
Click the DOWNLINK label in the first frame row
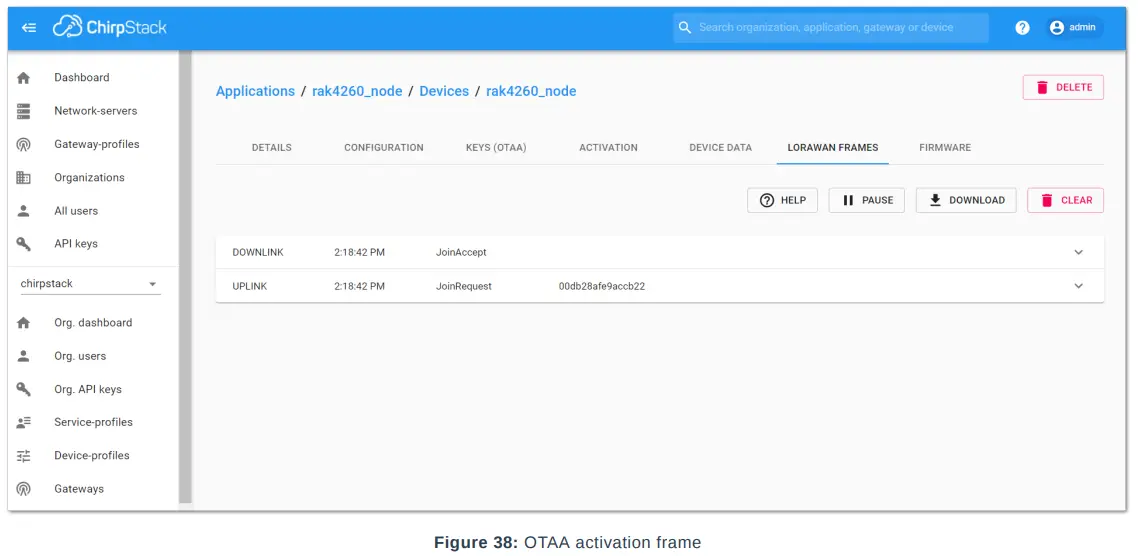(x=258, y=253)
